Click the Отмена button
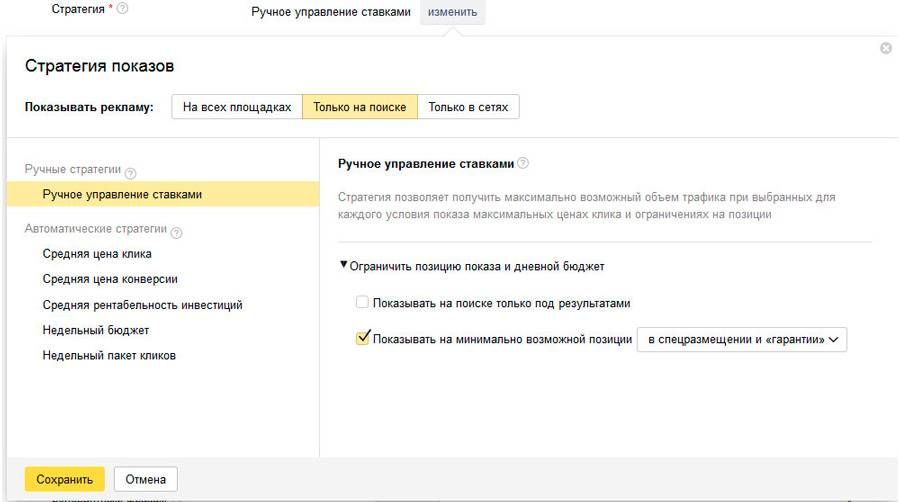Viewport: 900px width, 502px height. click(x=146, y=479)
